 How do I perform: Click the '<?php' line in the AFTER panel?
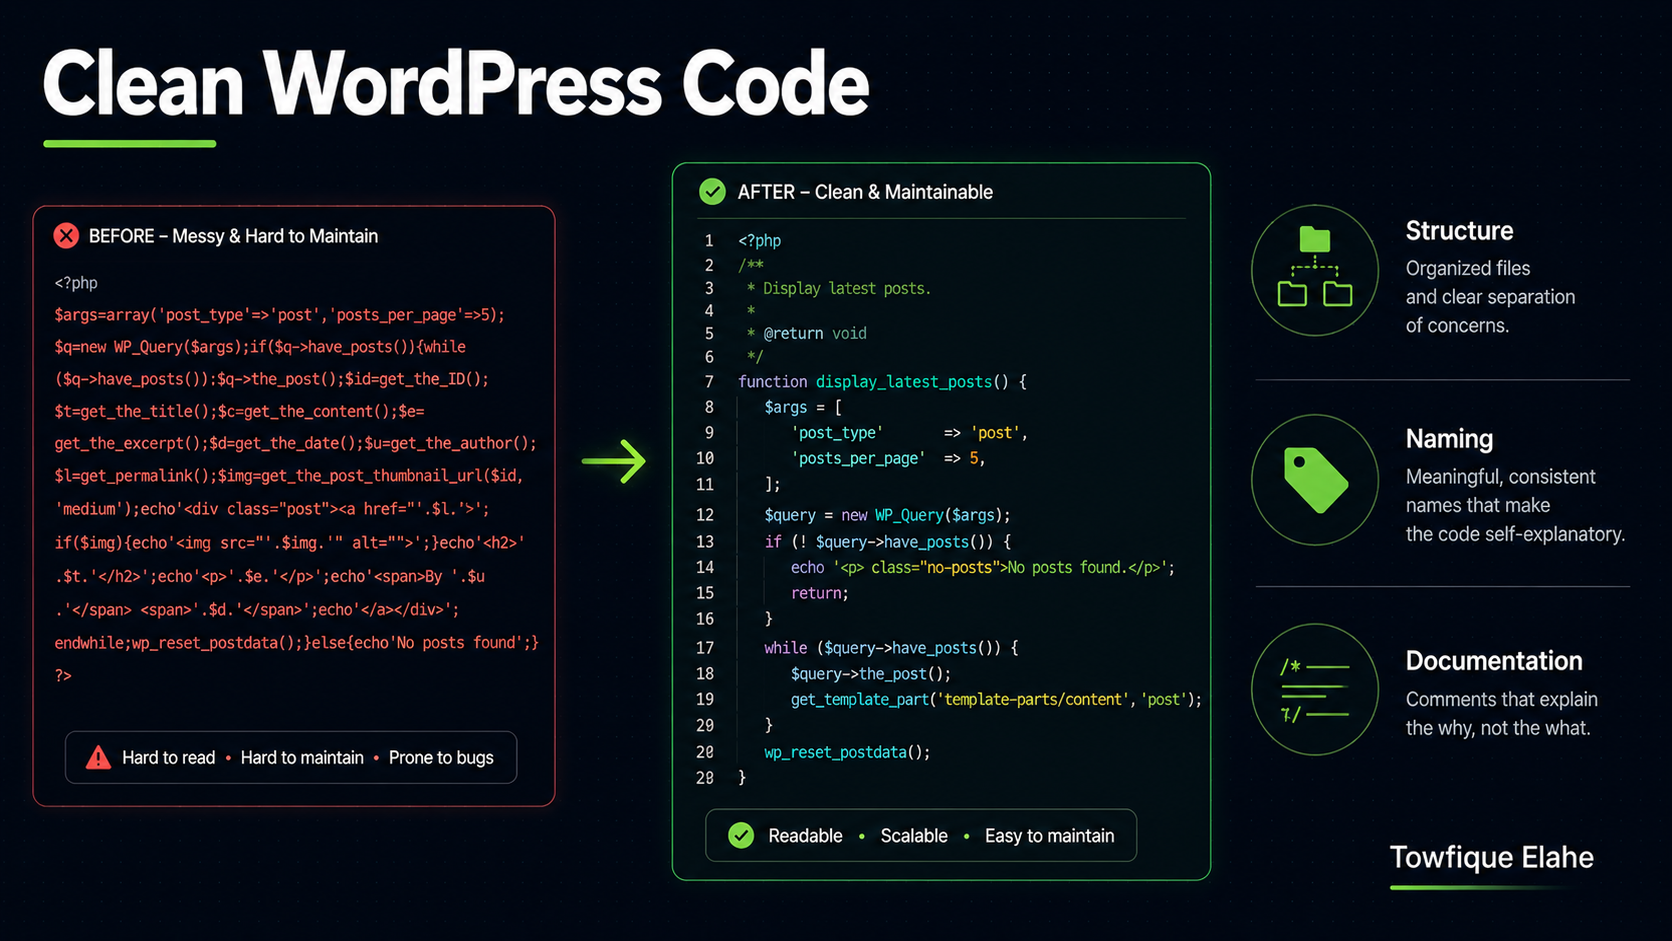[760, 241]
